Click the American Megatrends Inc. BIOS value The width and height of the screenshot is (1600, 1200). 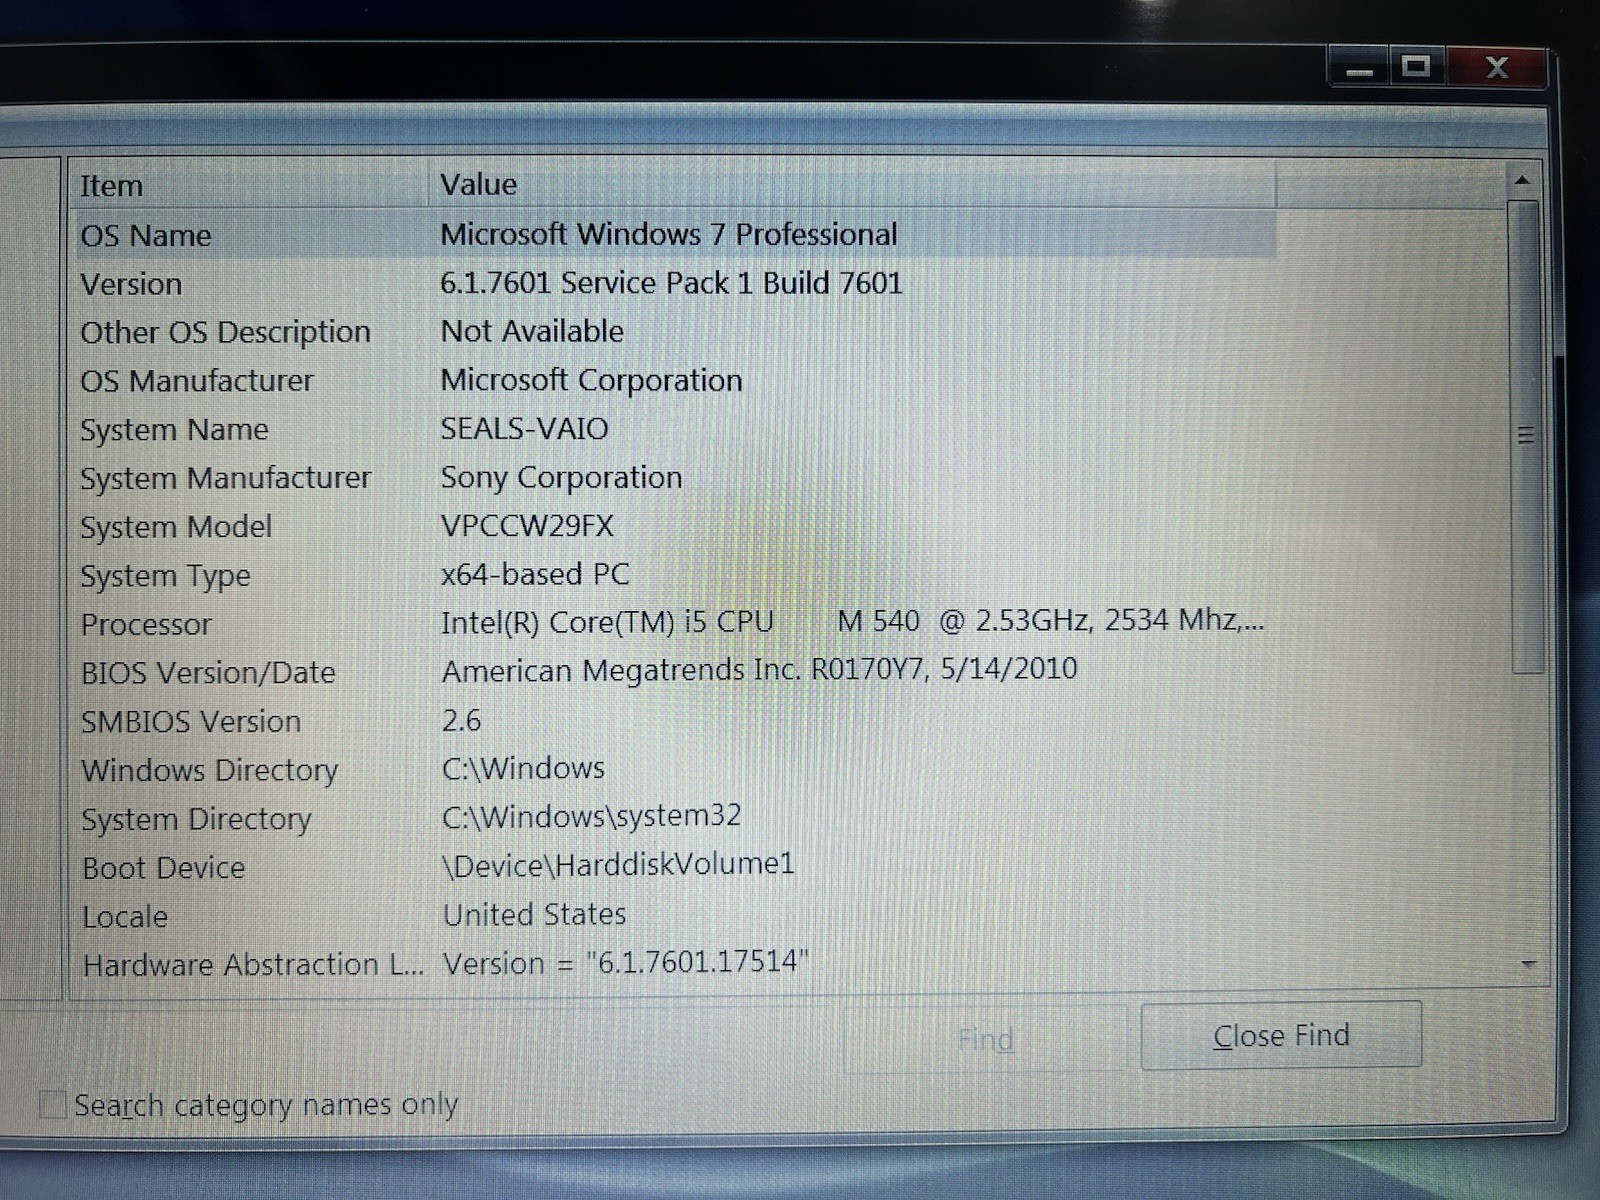[x=760, y=670]
